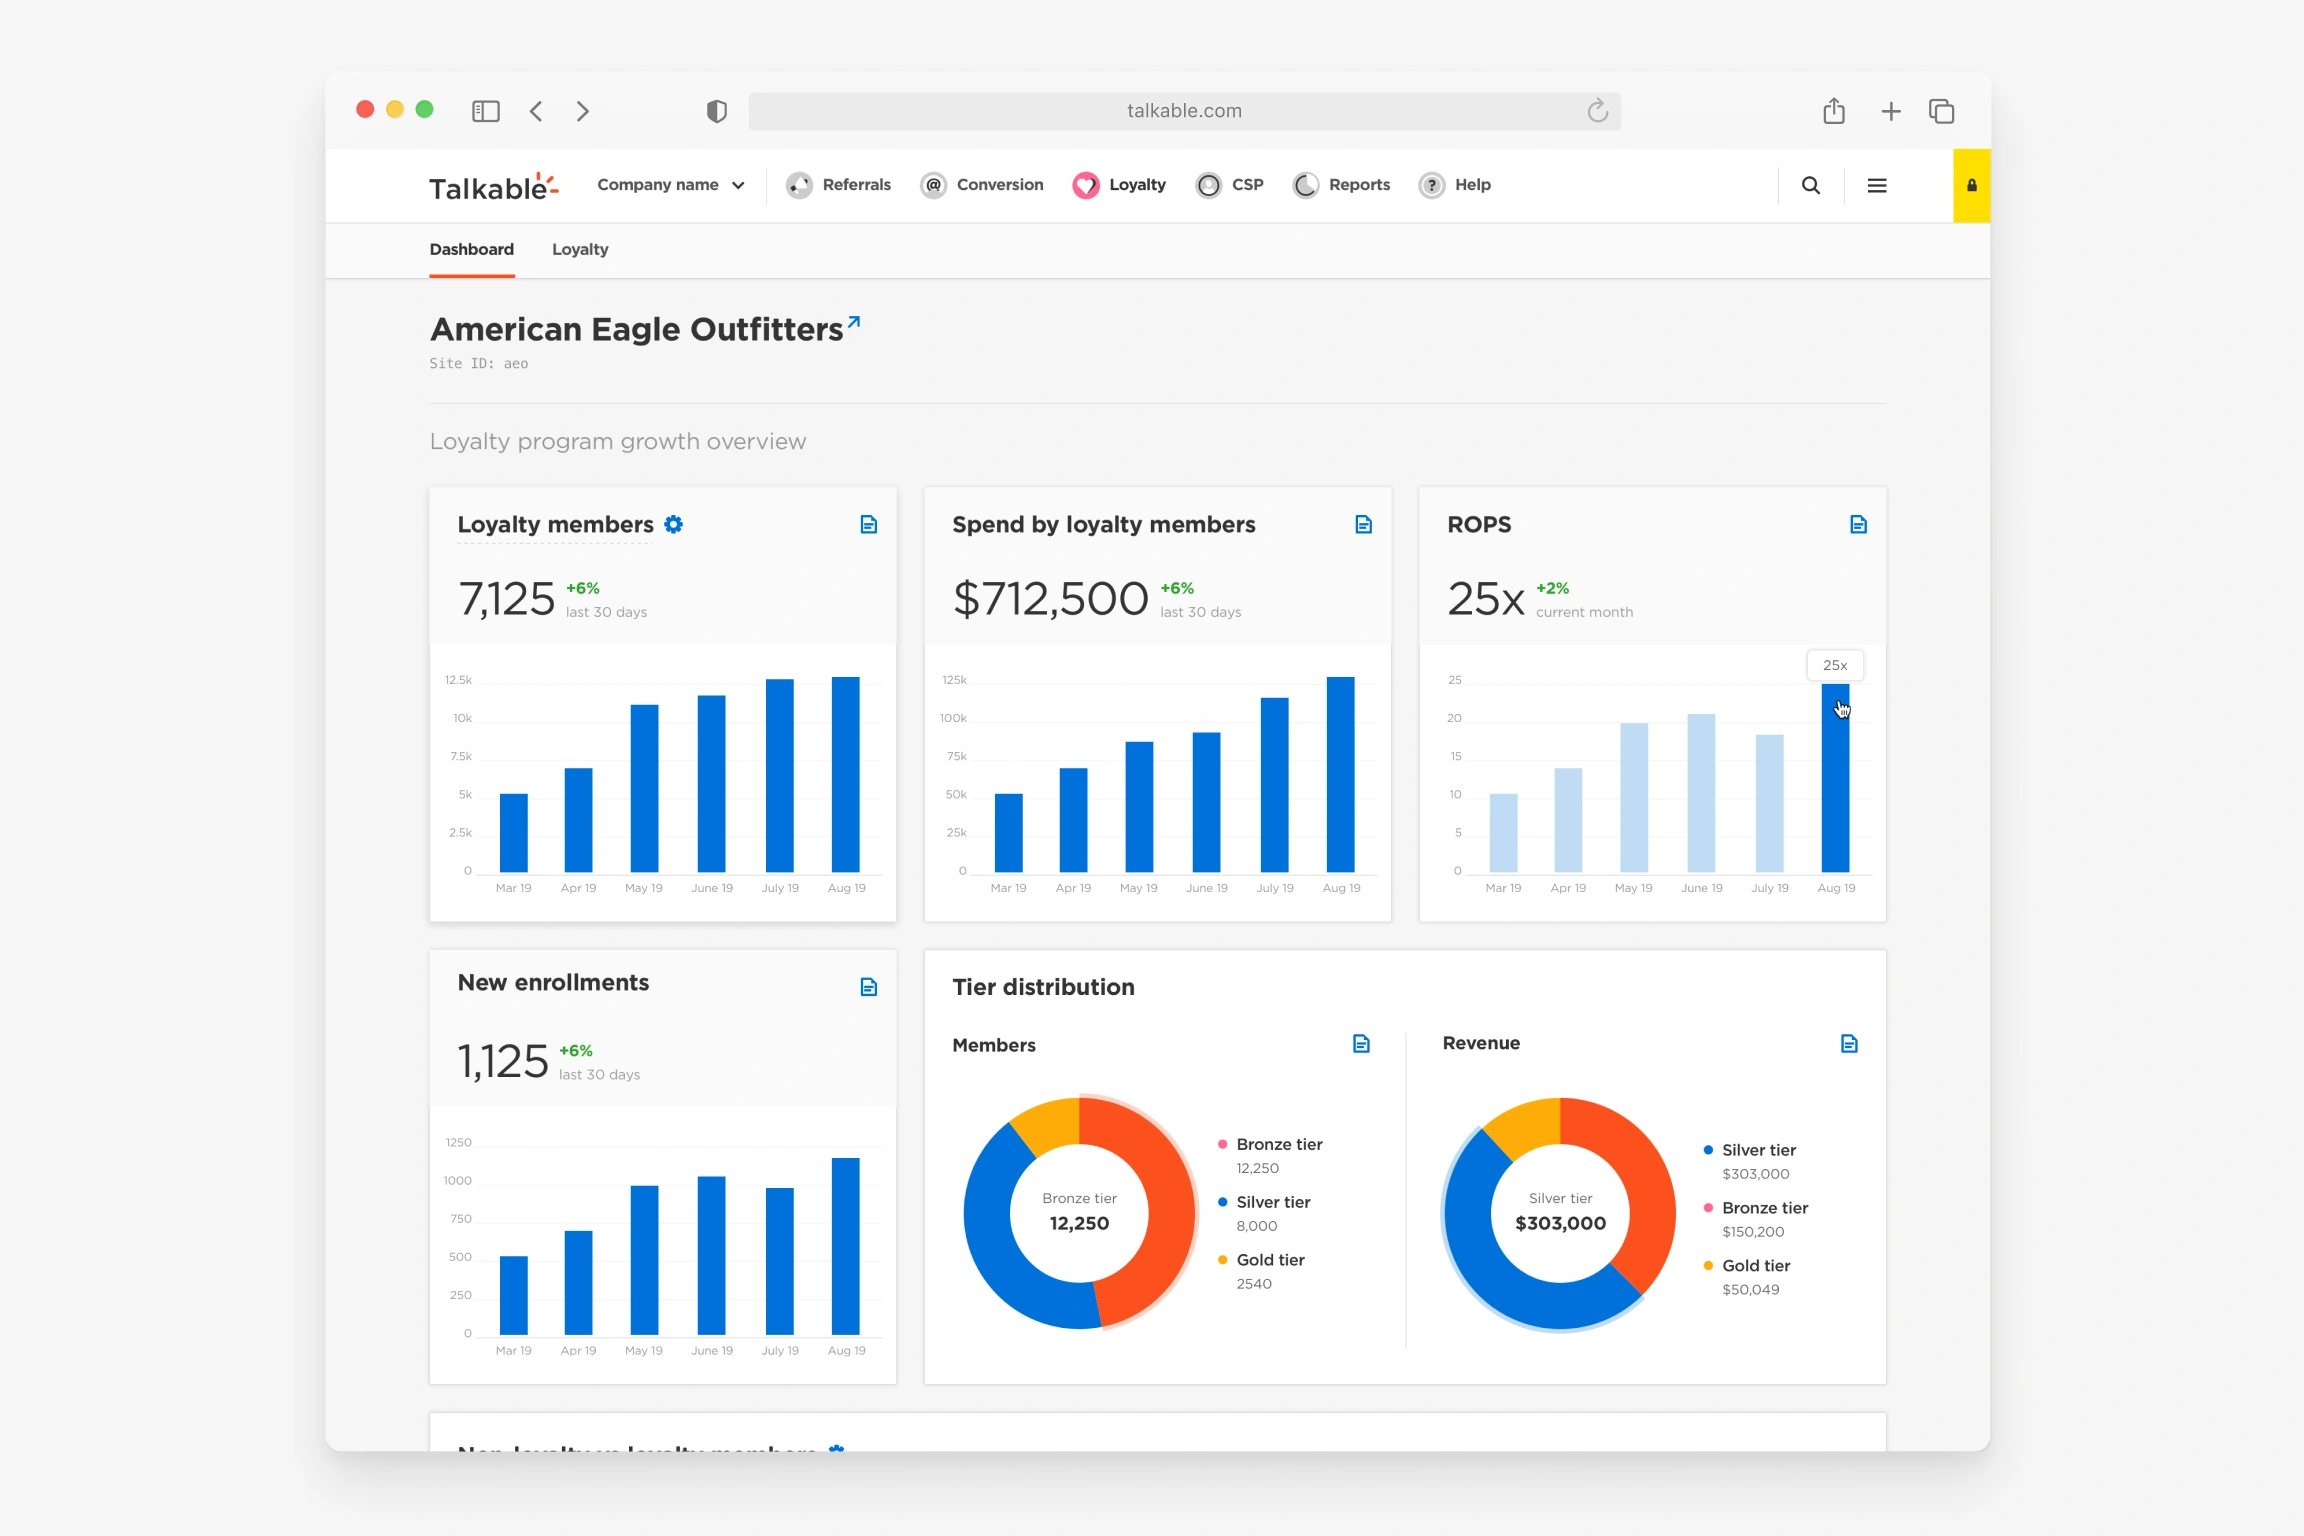
Task: Select Gold tier in Members legend
Action: (1261, 1271)
